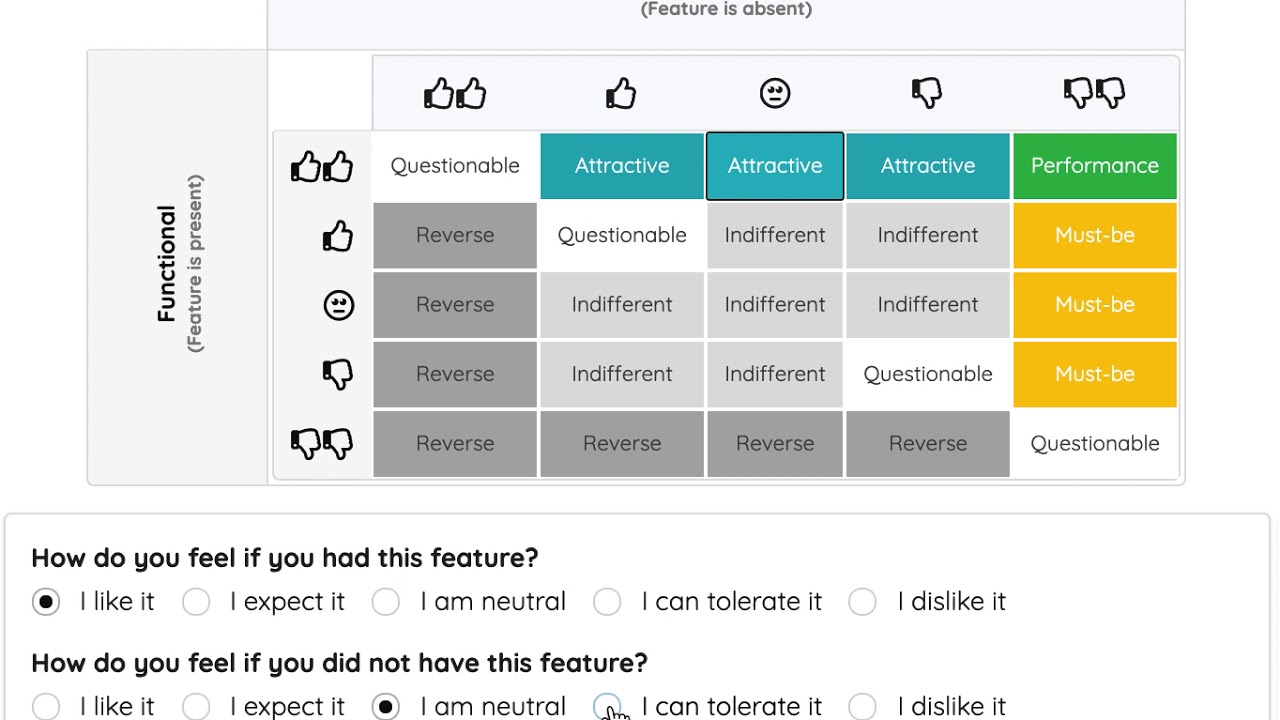
Task: Click the single thumbs-up icon beside the second row
Action: click(x=338, y=236)
